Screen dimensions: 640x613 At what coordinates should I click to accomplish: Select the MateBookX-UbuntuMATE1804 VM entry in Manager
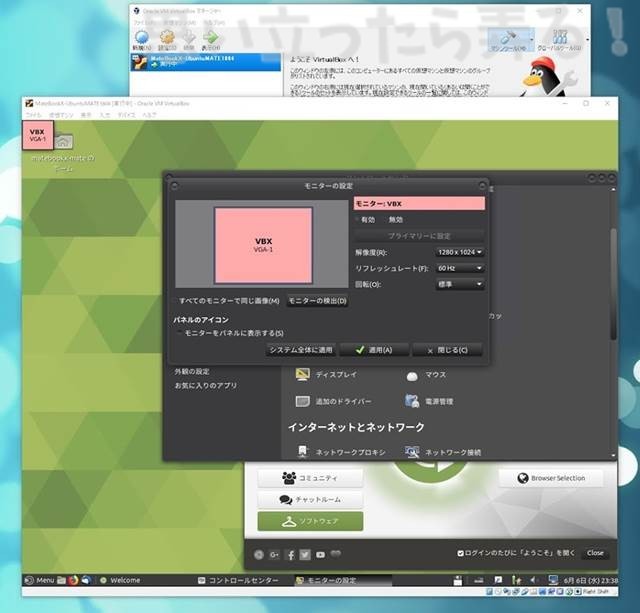(206, 62)
